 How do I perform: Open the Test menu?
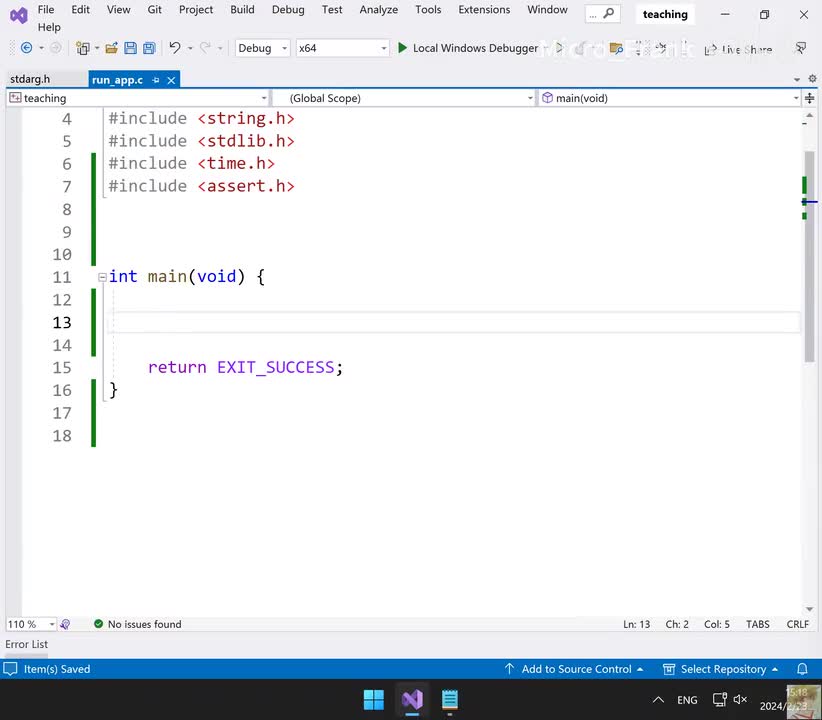pyautogui.click(x=332, y=10)
